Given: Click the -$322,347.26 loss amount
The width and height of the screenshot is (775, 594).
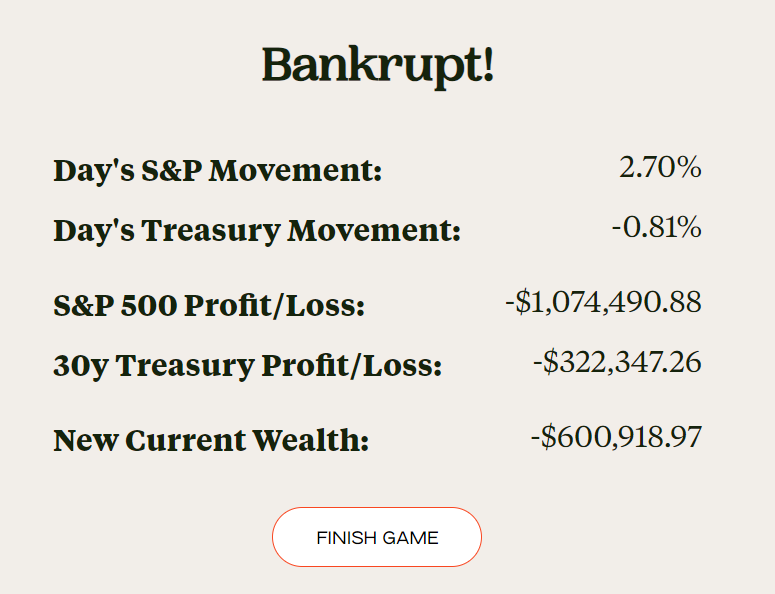Looking at the screenshot, I should tap(617, 361).
